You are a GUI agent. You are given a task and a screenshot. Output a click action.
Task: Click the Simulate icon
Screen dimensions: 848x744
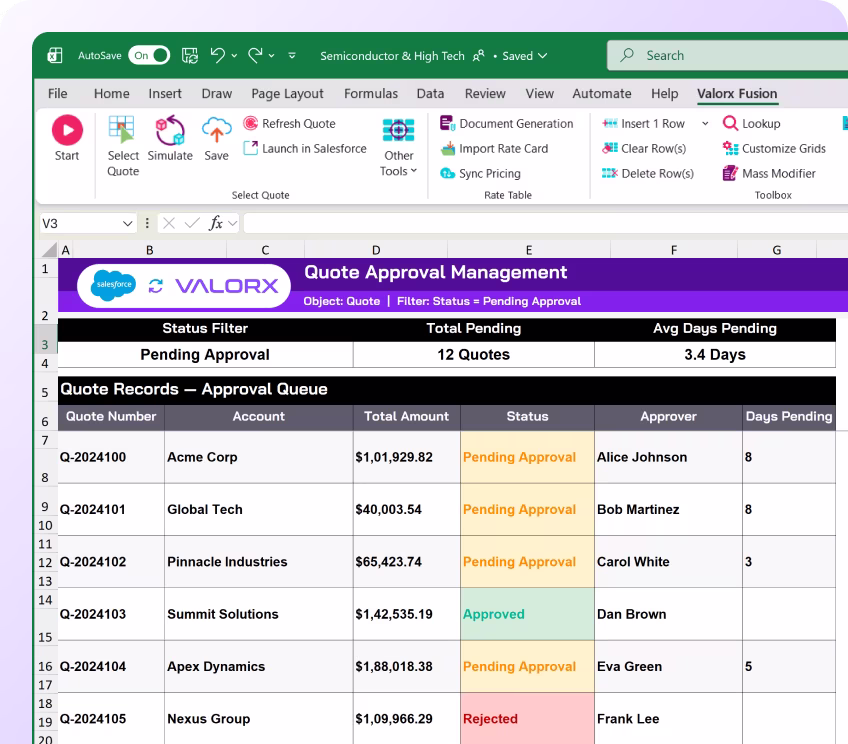pyautogui.click(x=170, y=130)
